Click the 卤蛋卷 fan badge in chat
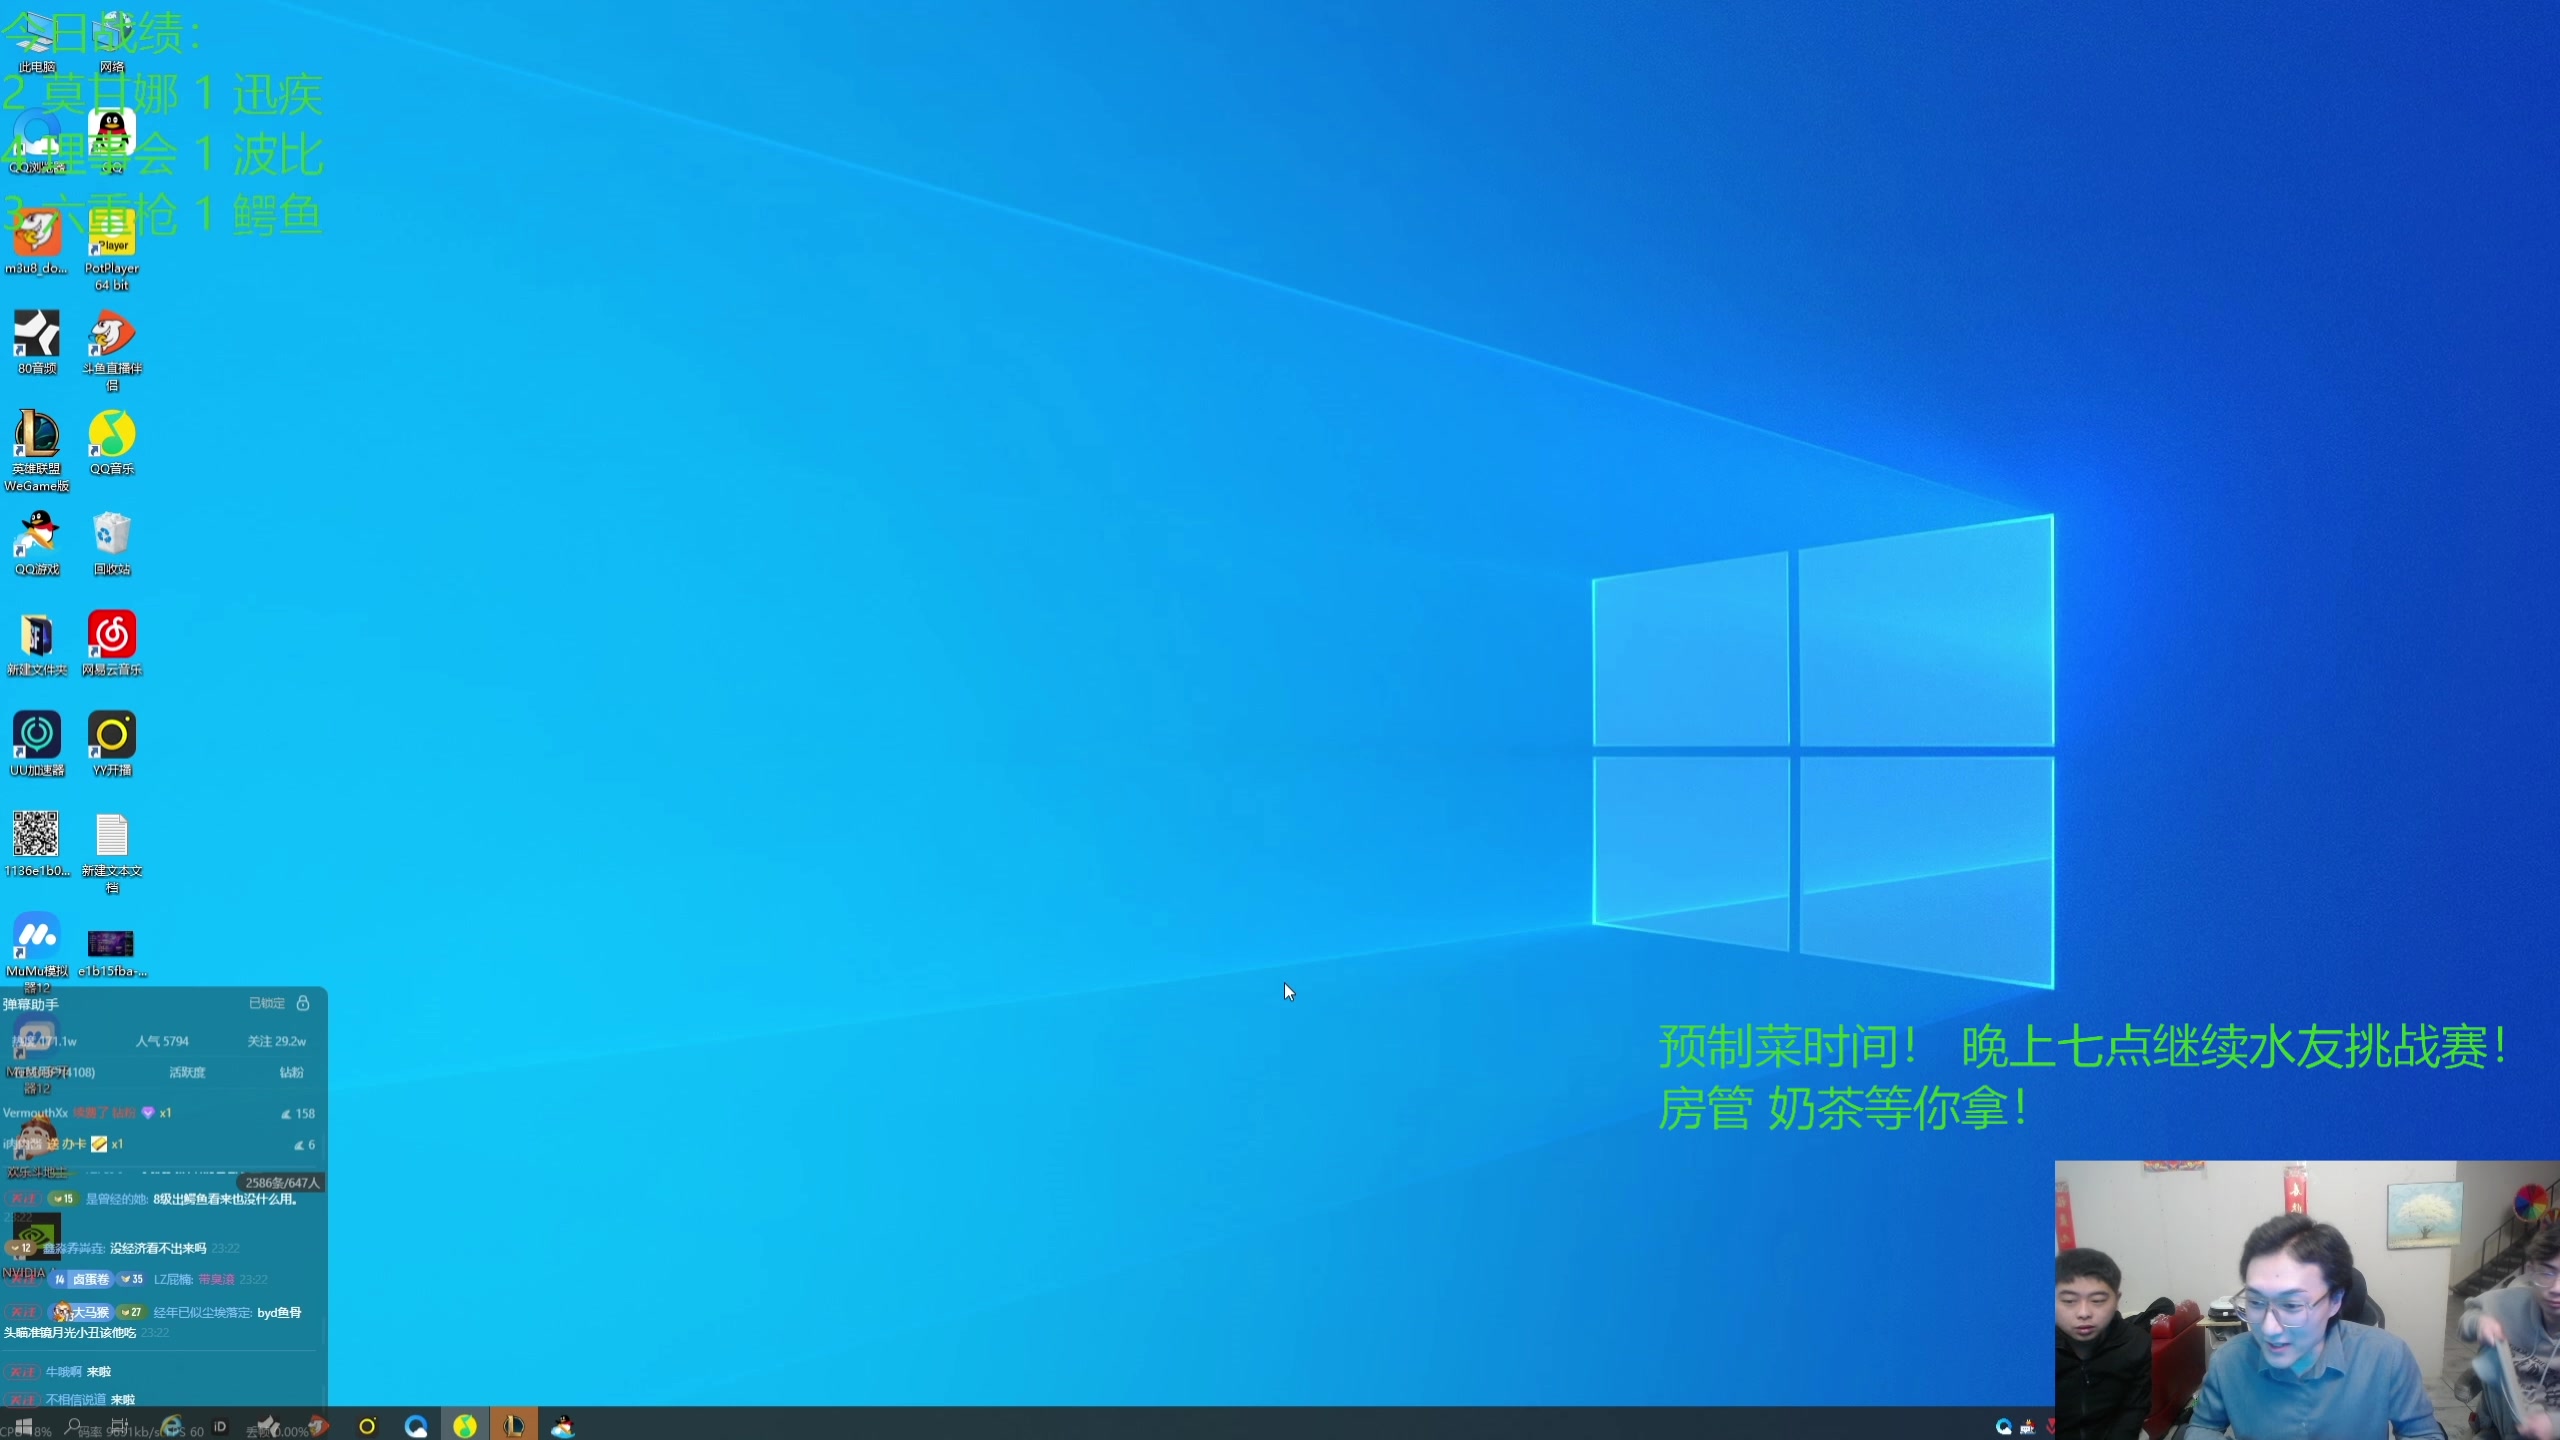The height and width of the screenshot is (1440, 2560). point(81,1279)
